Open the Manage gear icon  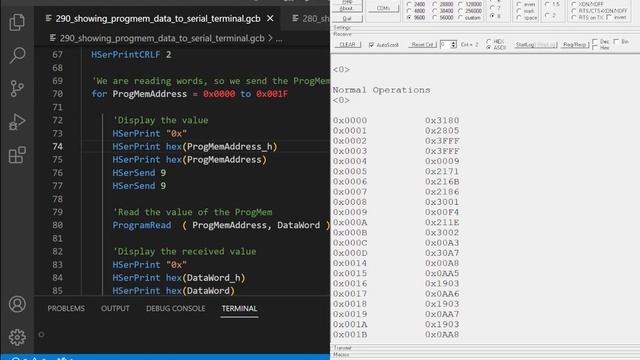tap(17, 337)
